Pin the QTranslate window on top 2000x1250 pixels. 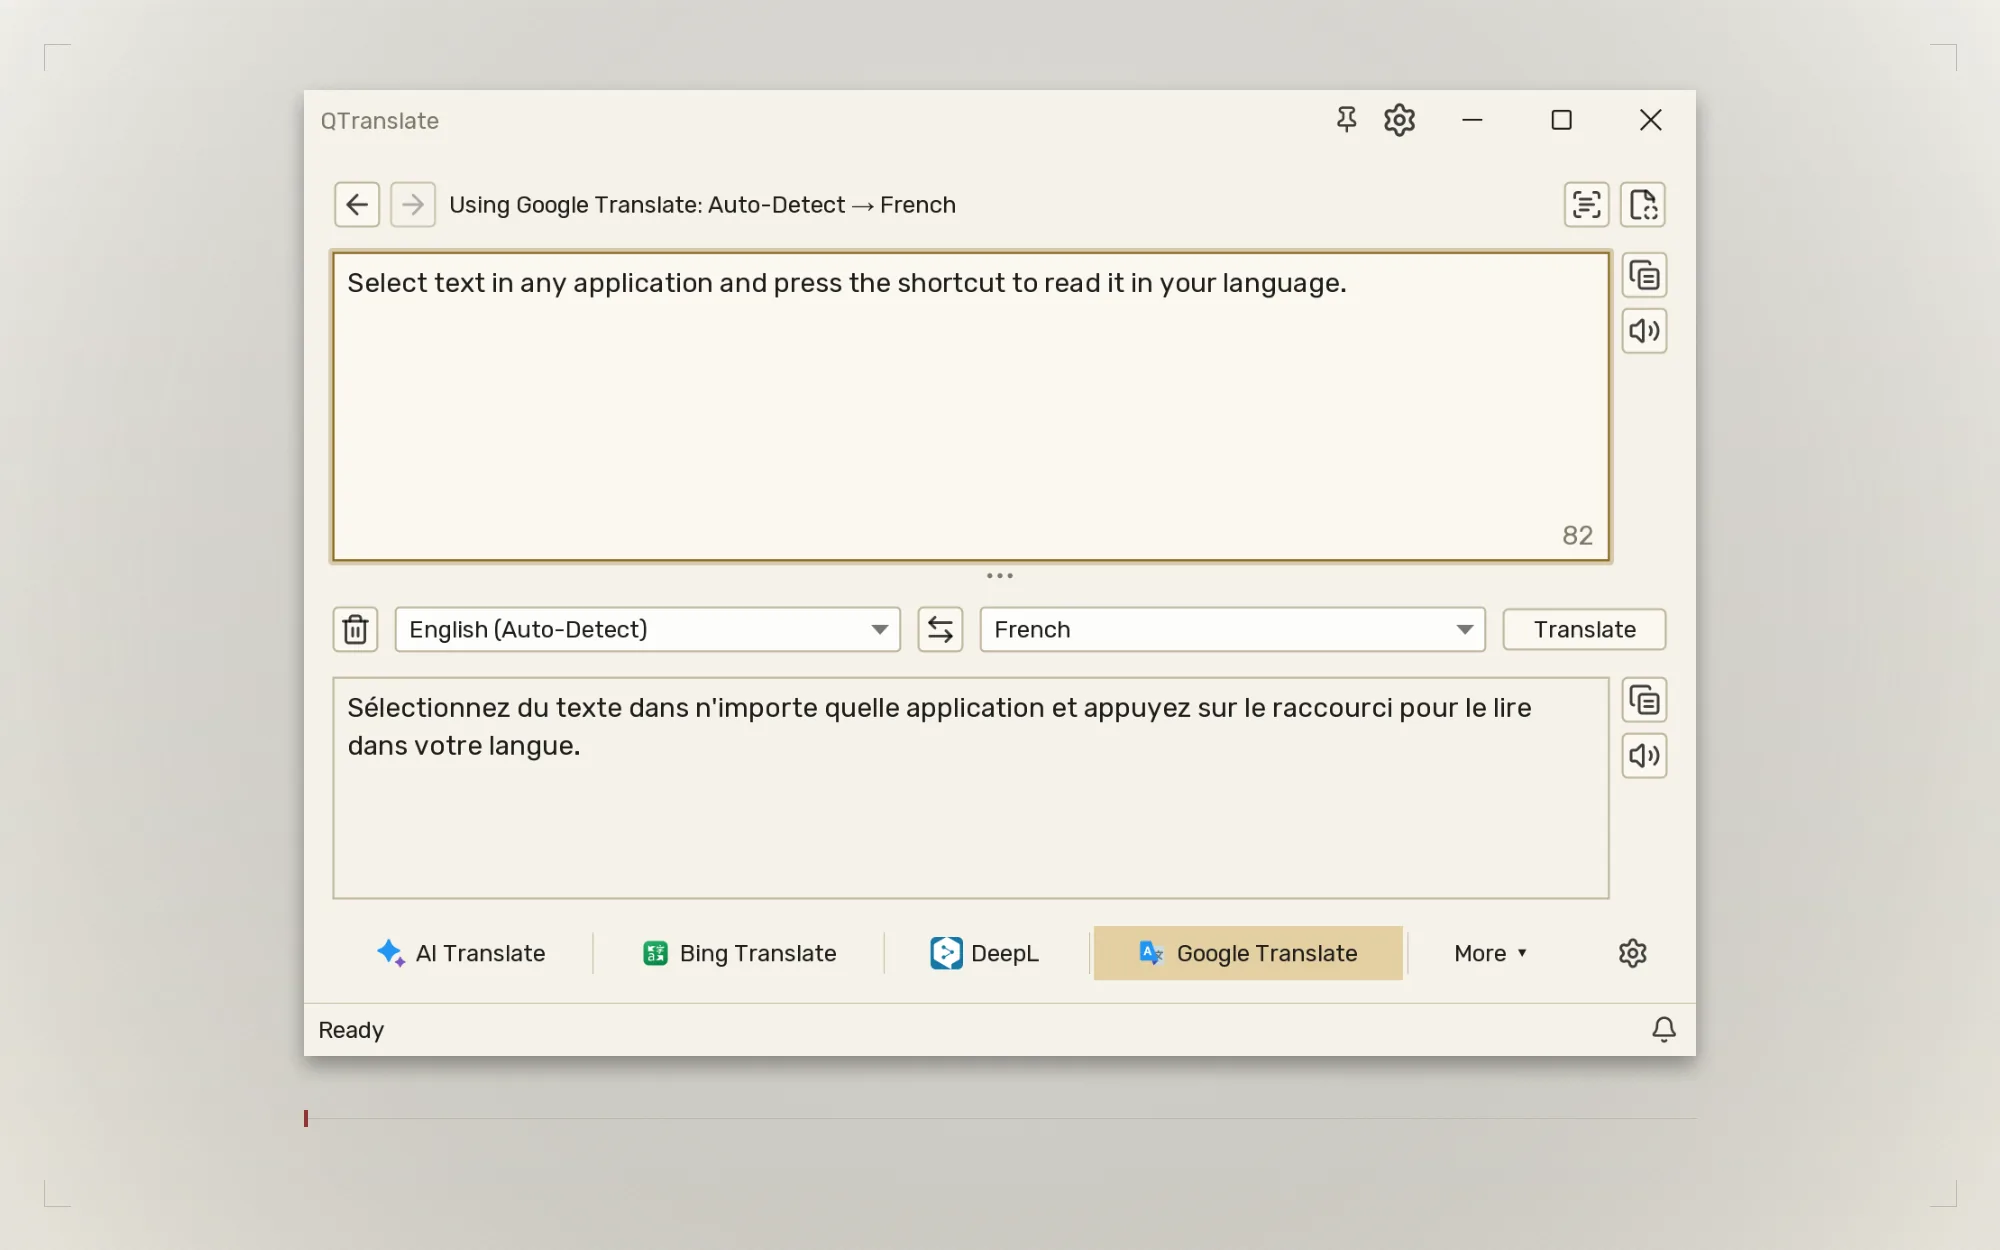(1346, 120)
